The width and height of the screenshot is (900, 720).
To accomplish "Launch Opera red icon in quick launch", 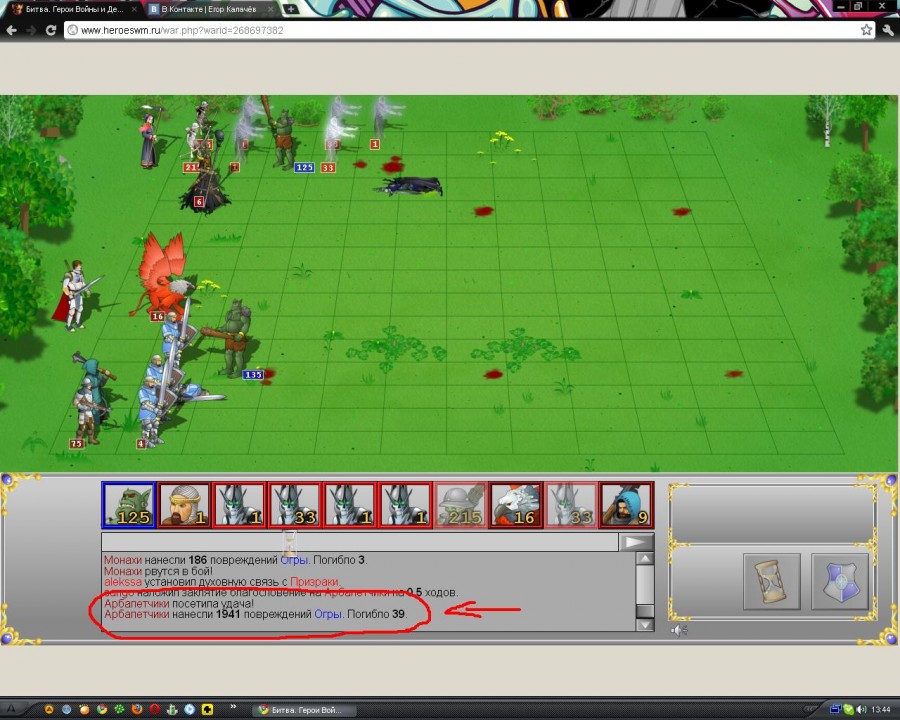I will (154, 709).
